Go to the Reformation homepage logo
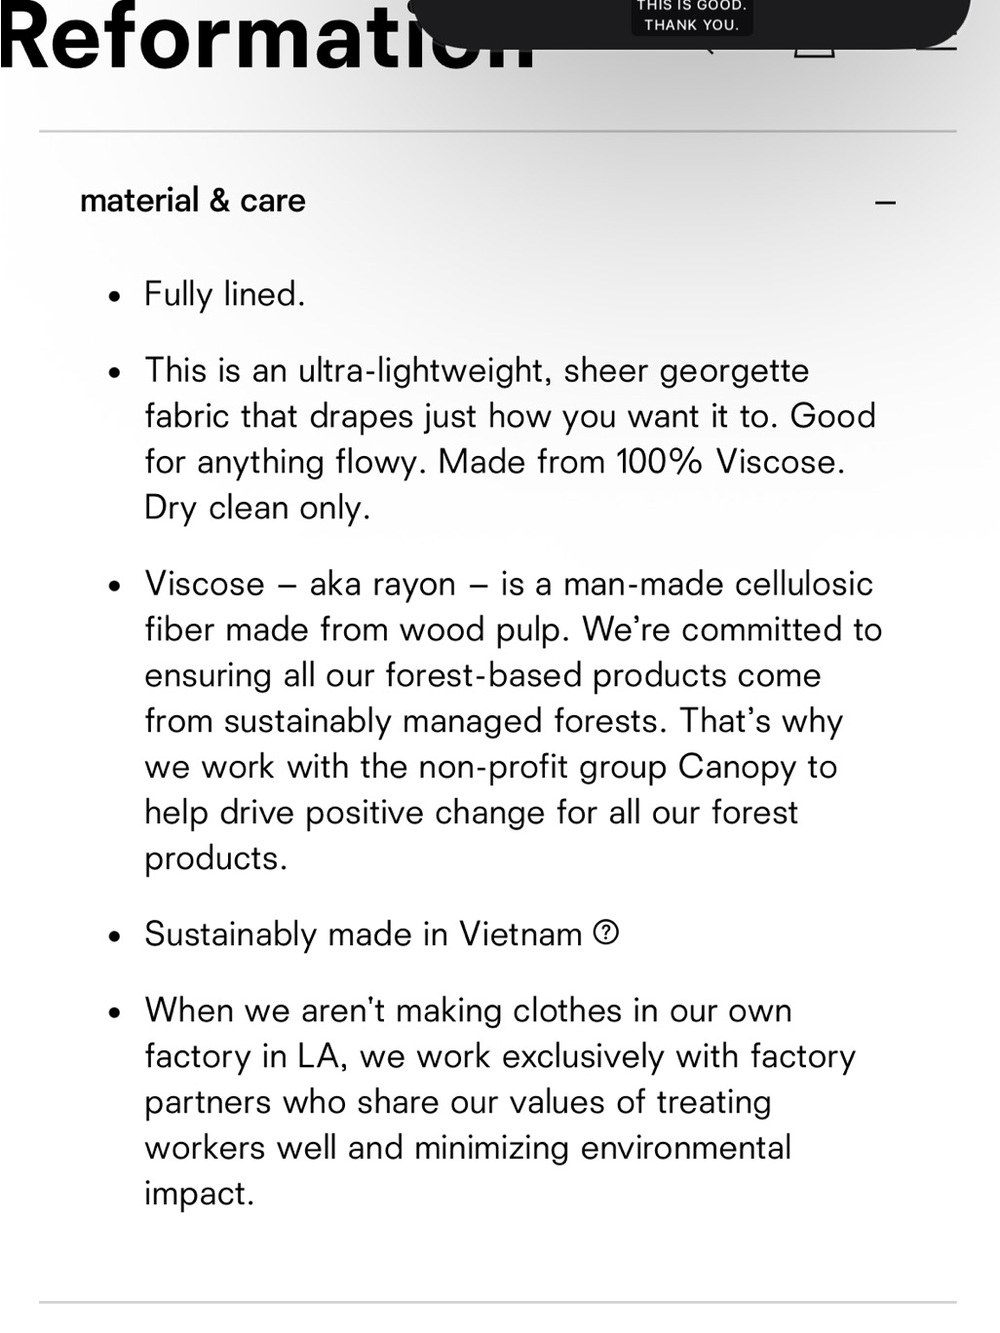 pyautogui.click(x=267, y=36)
